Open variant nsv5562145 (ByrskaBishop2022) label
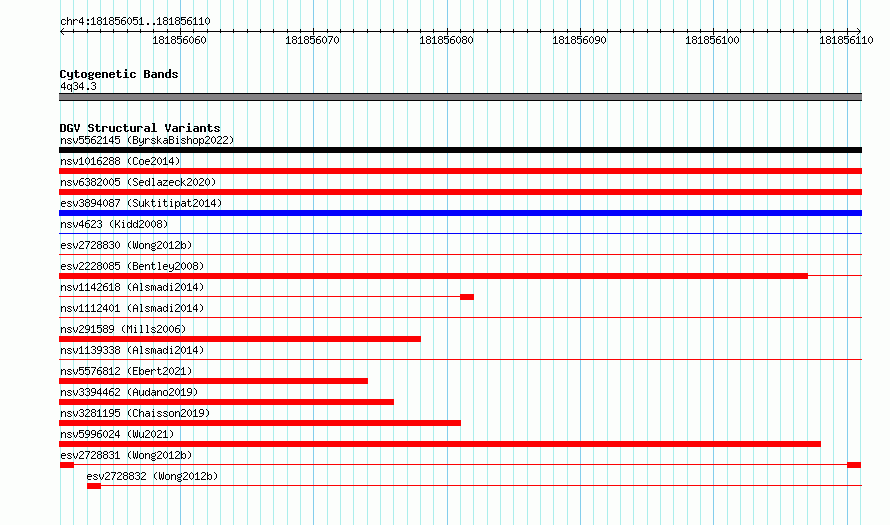890x525 pixels. tap(147, 140)
